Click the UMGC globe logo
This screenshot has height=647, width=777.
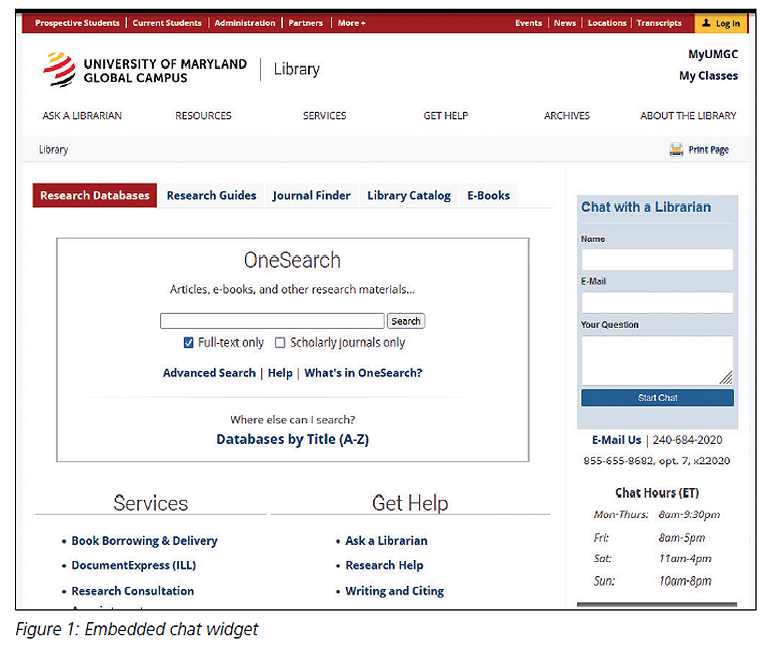pos(59,69)
